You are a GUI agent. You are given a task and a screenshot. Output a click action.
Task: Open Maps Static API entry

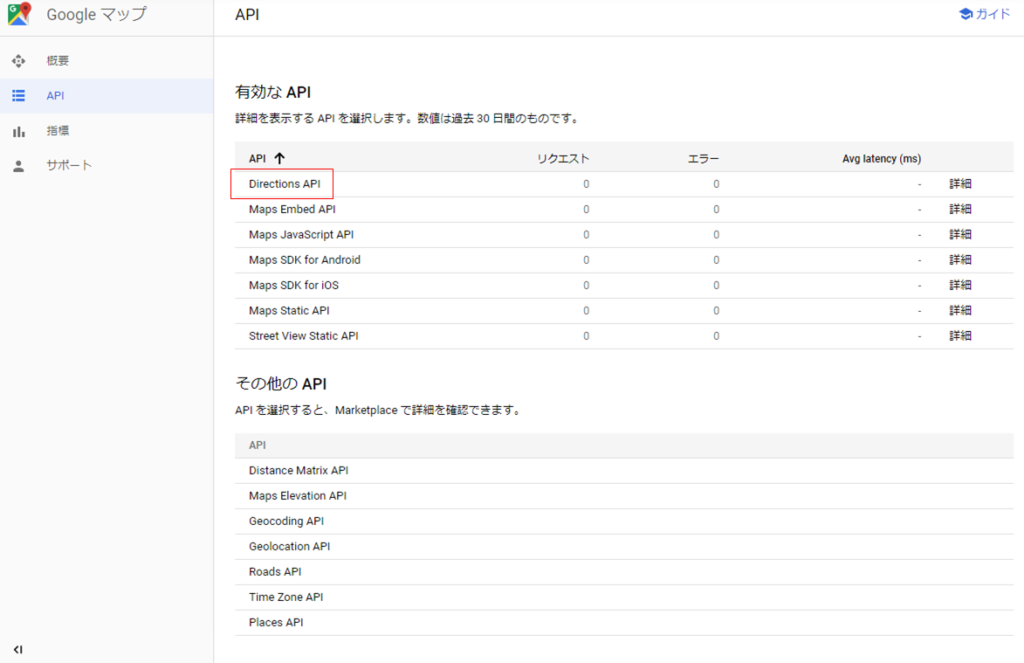click(x=289, y=310)
